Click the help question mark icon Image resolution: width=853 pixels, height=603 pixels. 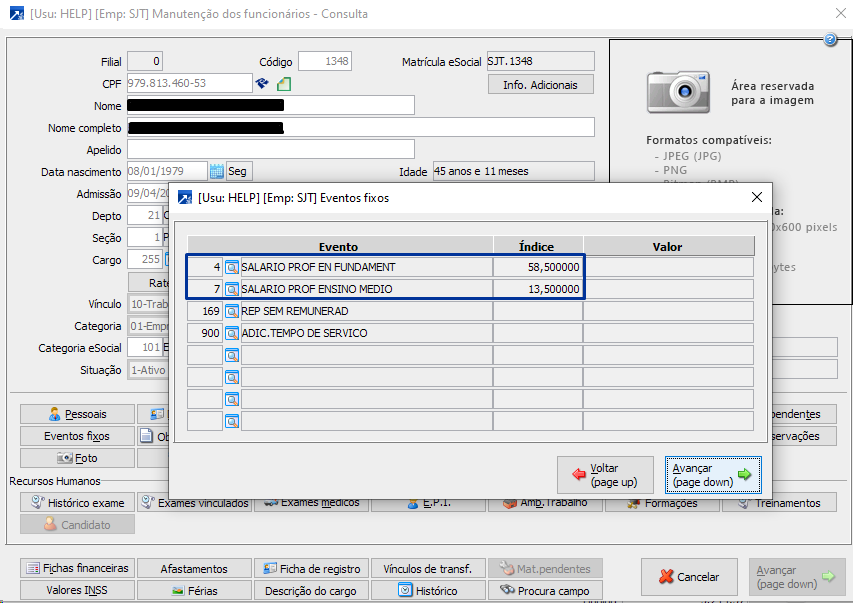click(x=830, y=39)
